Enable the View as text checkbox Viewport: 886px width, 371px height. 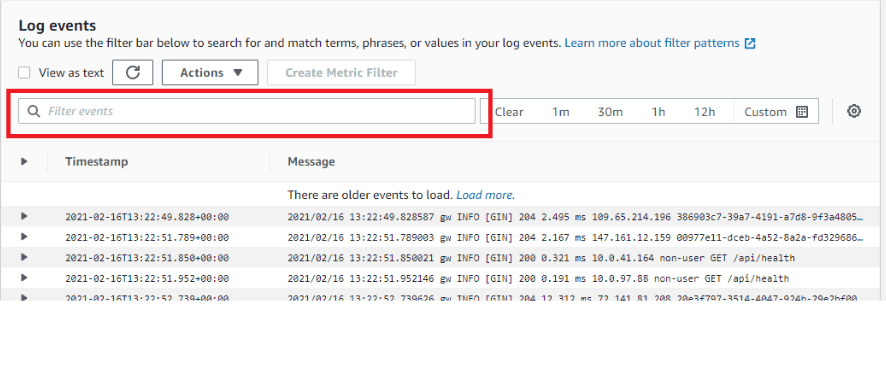[x=24, y=73]
